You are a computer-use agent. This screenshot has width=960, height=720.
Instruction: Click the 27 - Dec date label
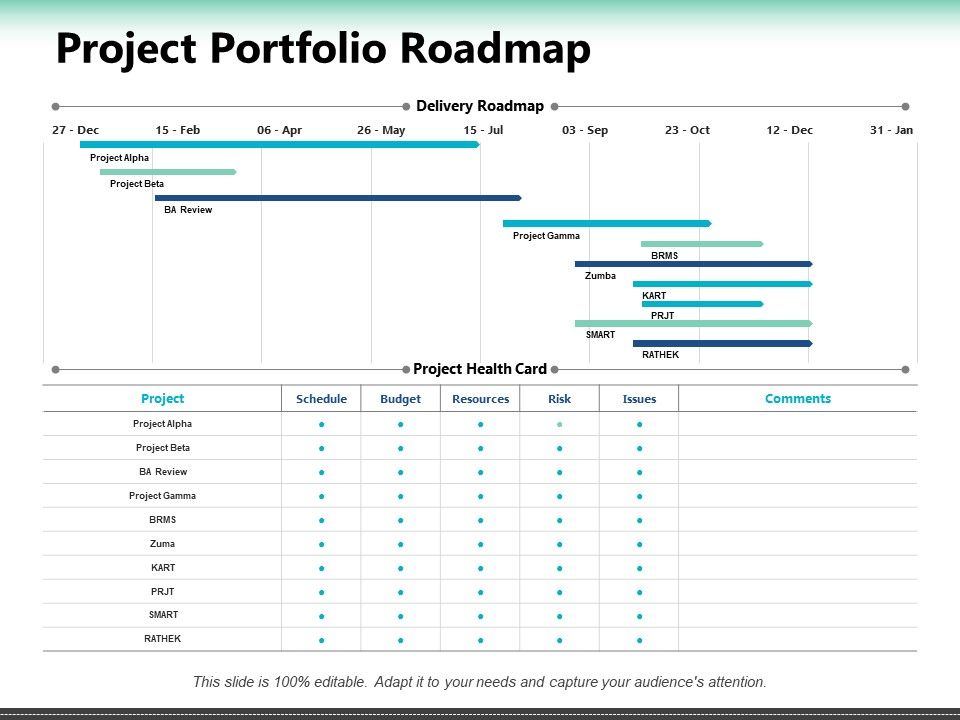point(75,130)
